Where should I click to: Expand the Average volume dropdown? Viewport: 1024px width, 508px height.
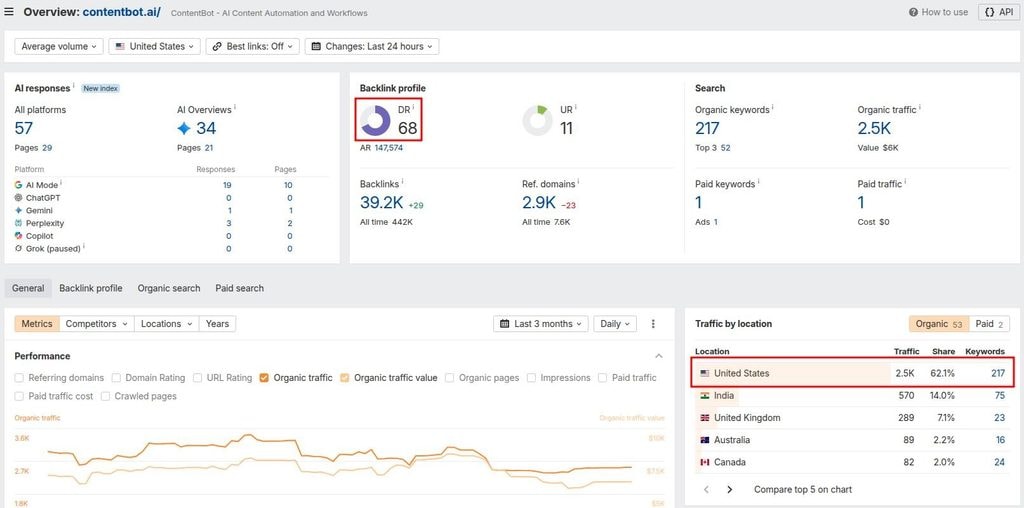pos(59,46)
